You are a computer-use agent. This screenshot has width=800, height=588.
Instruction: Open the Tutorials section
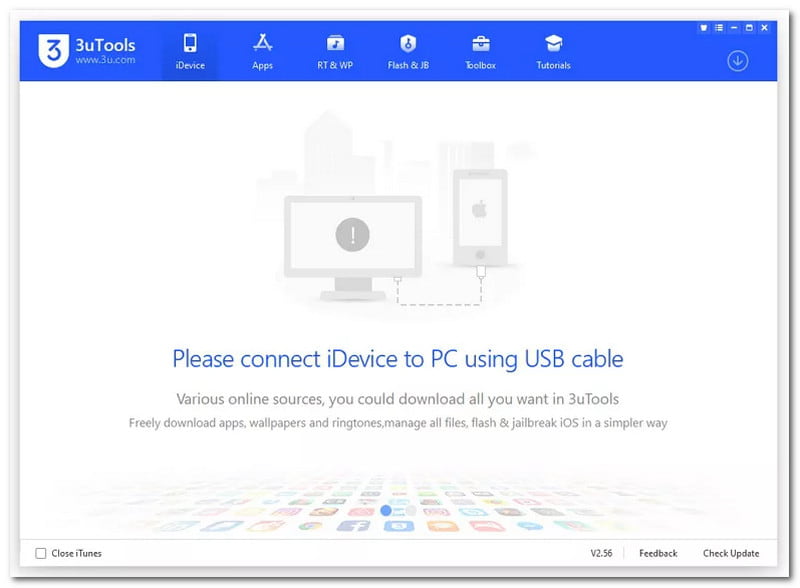[x=553, y=51]
